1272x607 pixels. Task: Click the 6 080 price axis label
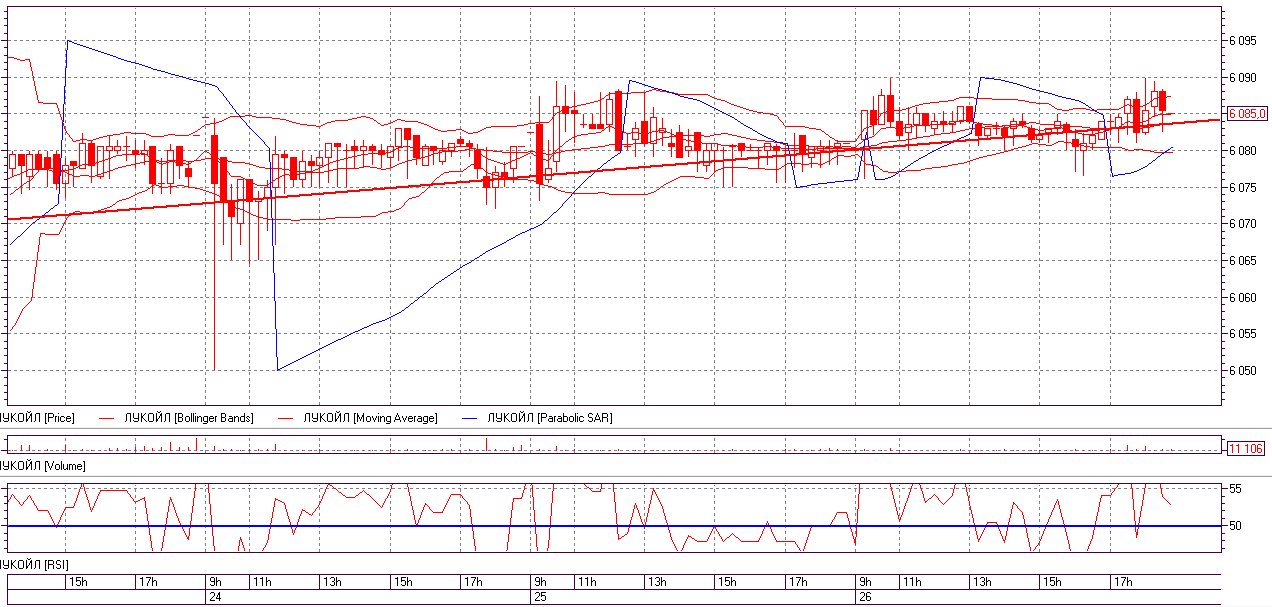[1242, 151]
